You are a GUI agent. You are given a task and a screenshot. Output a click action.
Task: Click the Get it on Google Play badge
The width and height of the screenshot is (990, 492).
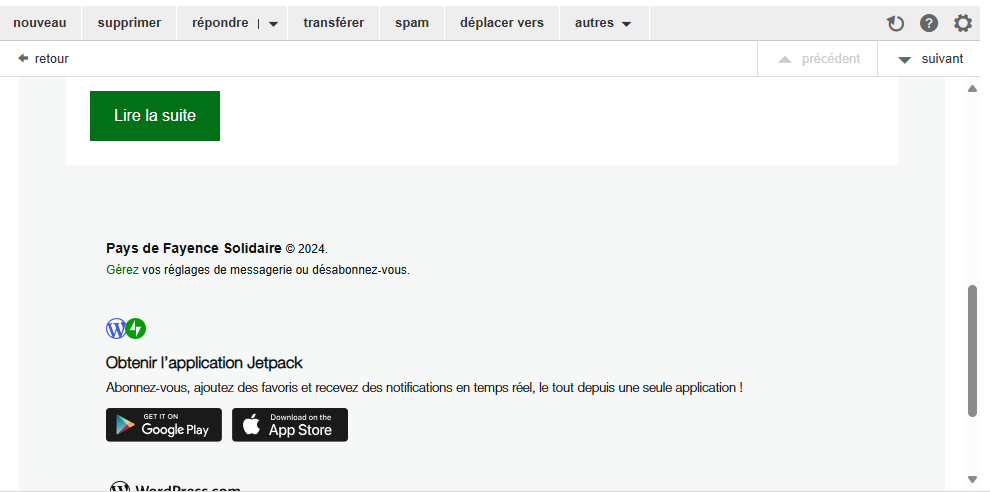pos(164,425)
